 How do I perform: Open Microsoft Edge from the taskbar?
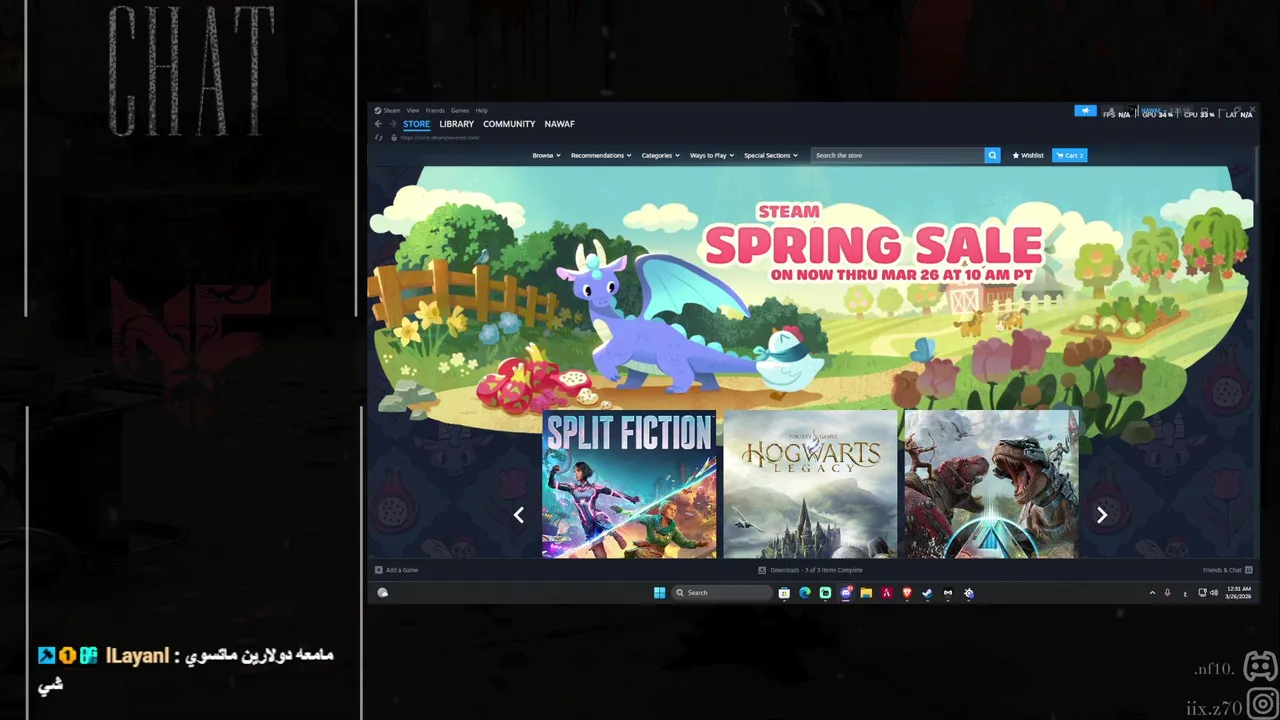pos(805,593)
